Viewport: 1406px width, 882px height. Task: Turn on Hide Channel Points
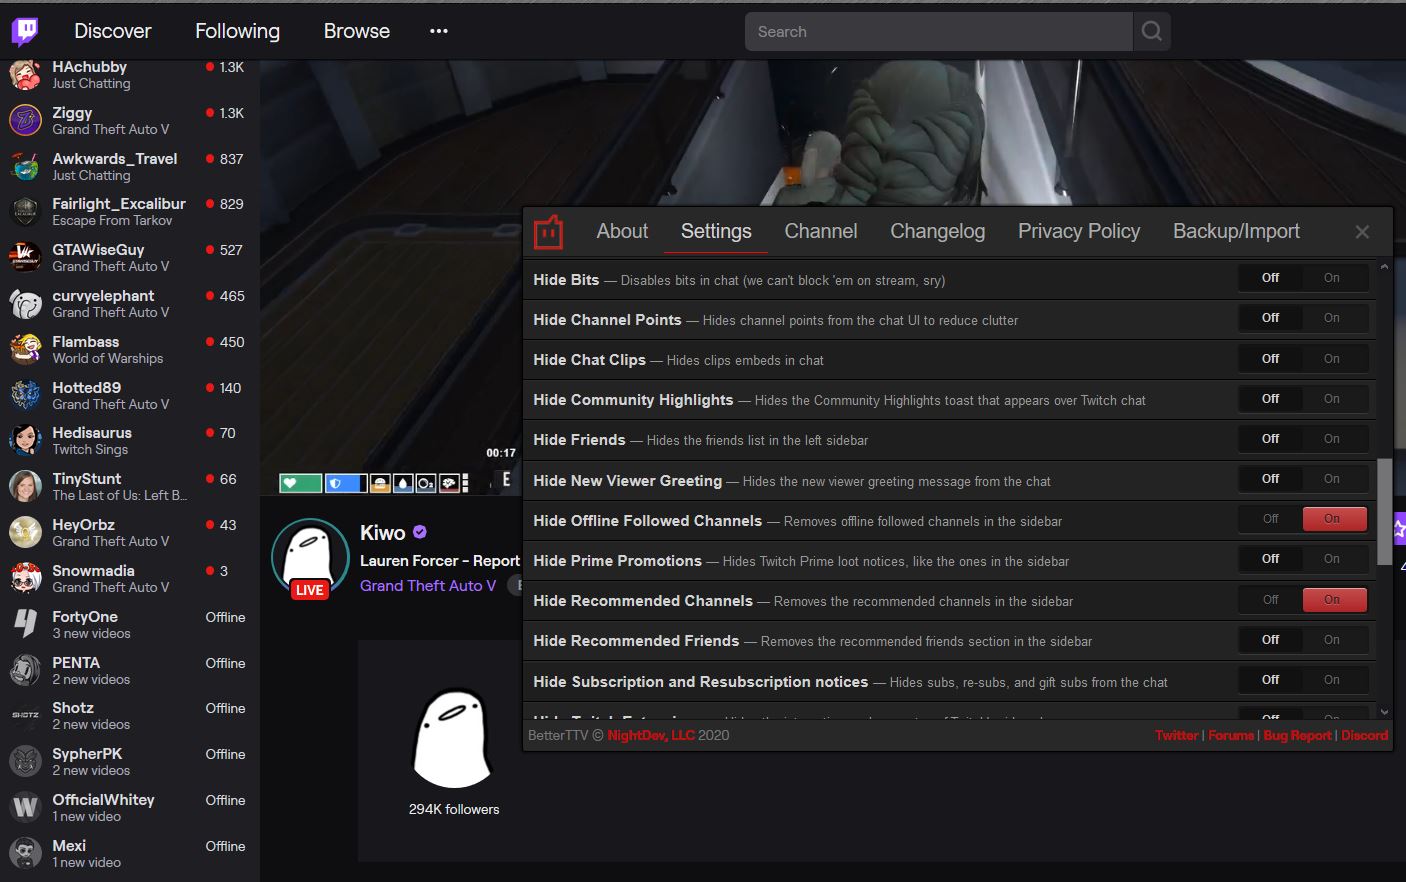1331,318
